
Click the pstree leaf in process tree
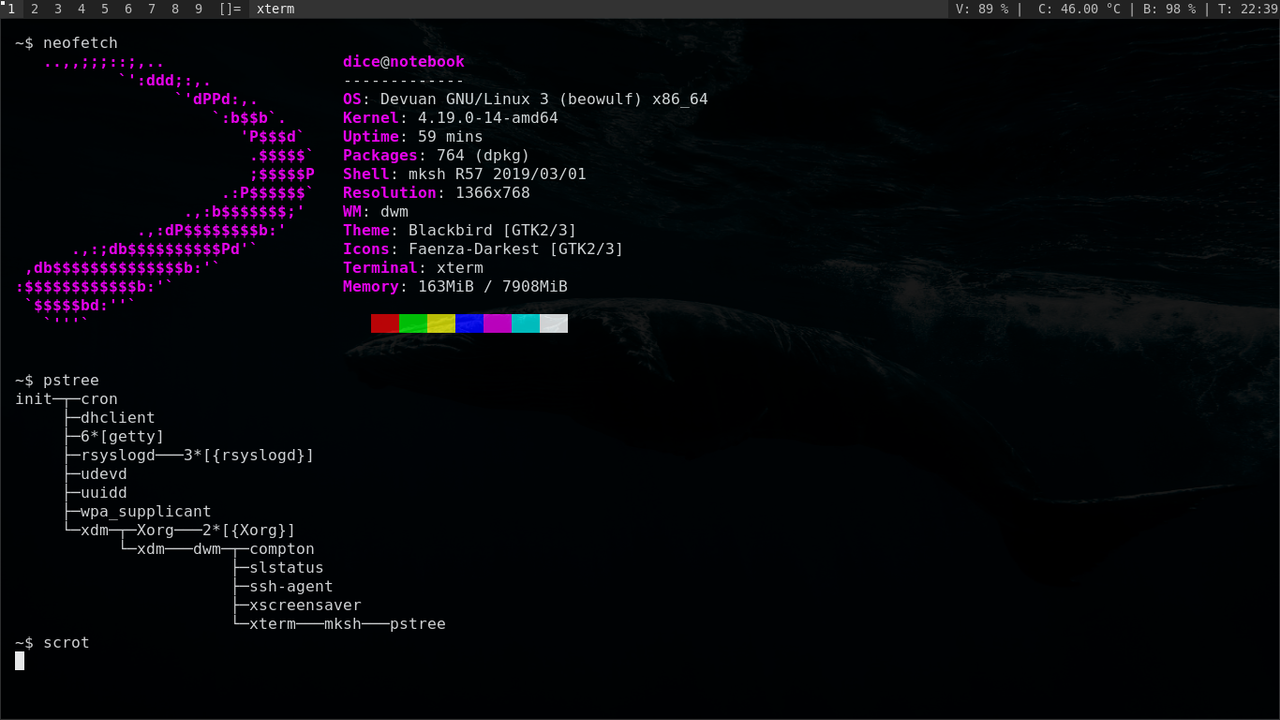[x=418, y=624]
